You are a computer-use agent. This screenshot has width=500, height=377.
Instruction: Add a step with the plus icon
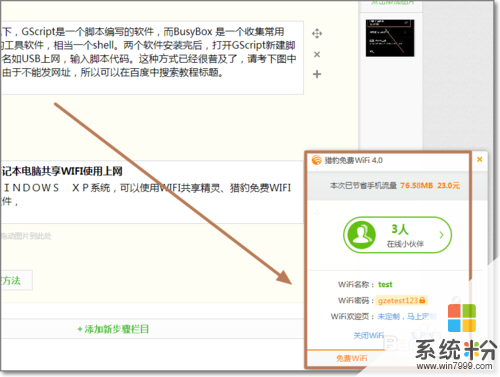pos(317,74)
